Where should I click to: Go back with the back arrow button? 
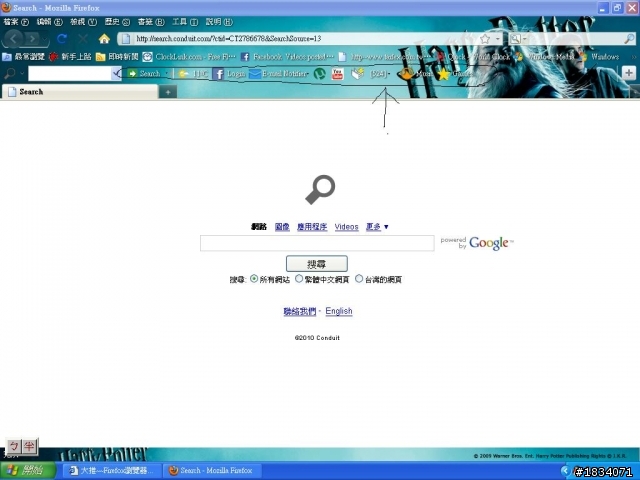click(x=13, y=39)
